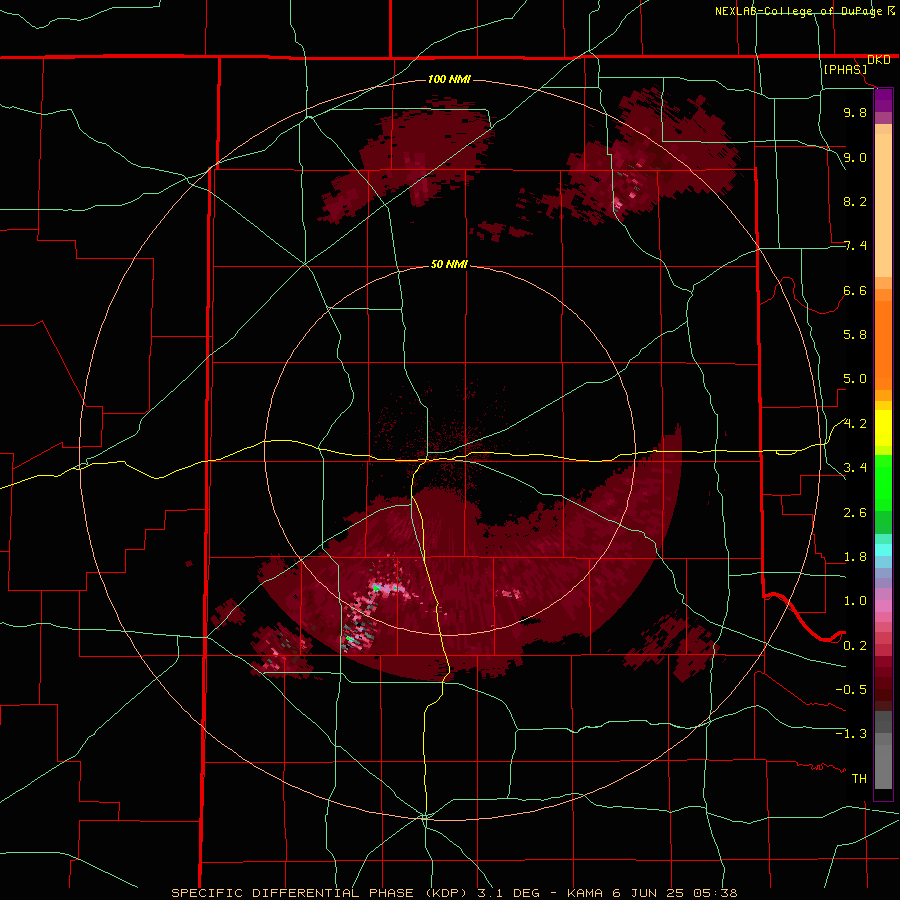The height and width of the screenshot is (900, 900).
Task: Click the 6.6 legend value
Action: (x=855, y=290)
